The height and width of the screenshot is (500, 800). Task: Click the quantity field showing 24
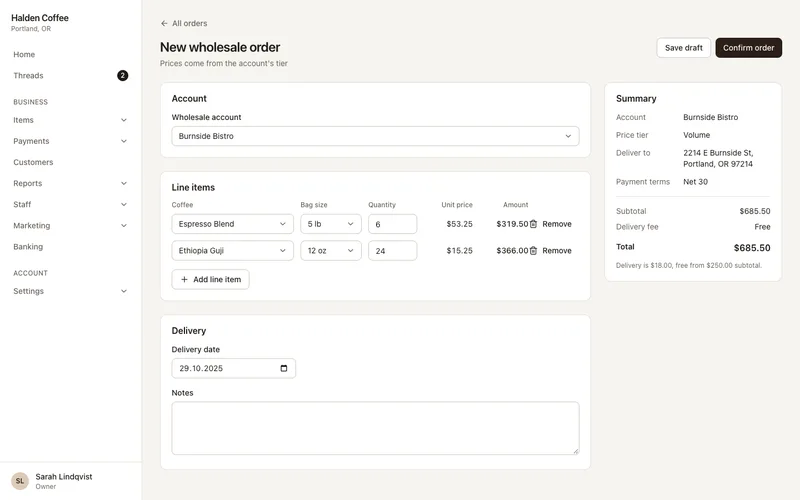(x=392, y=251)
